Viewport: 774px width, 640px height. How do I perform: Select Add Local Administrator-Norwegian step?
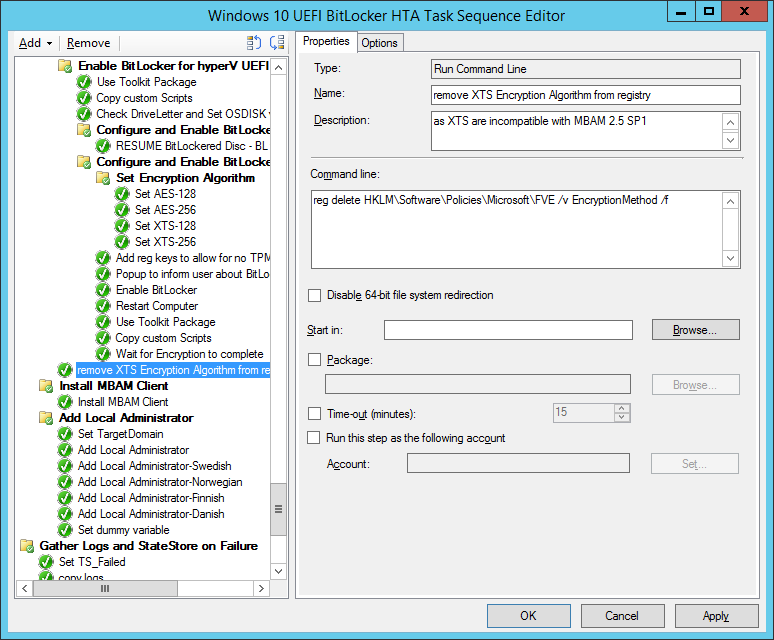(160, 482)
